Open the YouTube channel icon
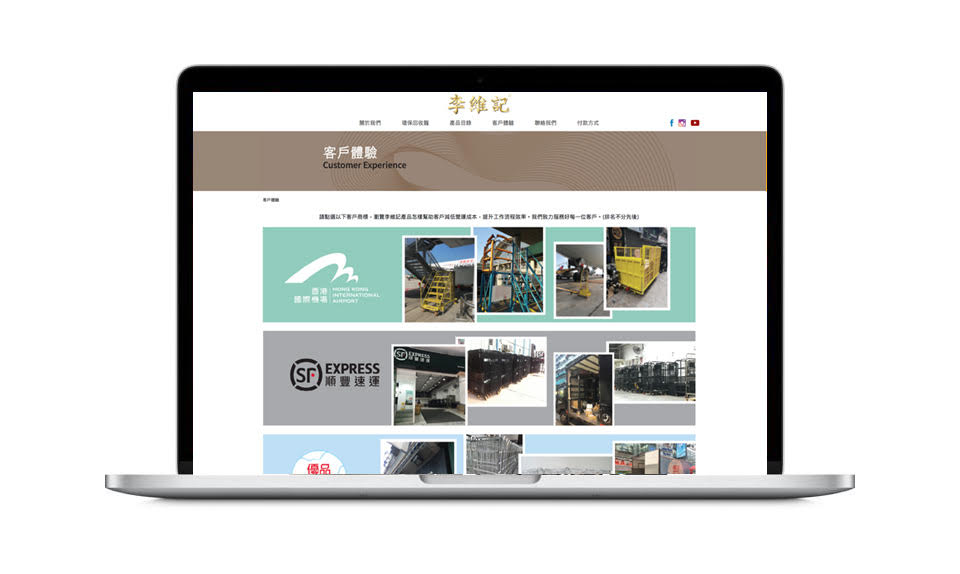960x574 pixels. point(695,123)
